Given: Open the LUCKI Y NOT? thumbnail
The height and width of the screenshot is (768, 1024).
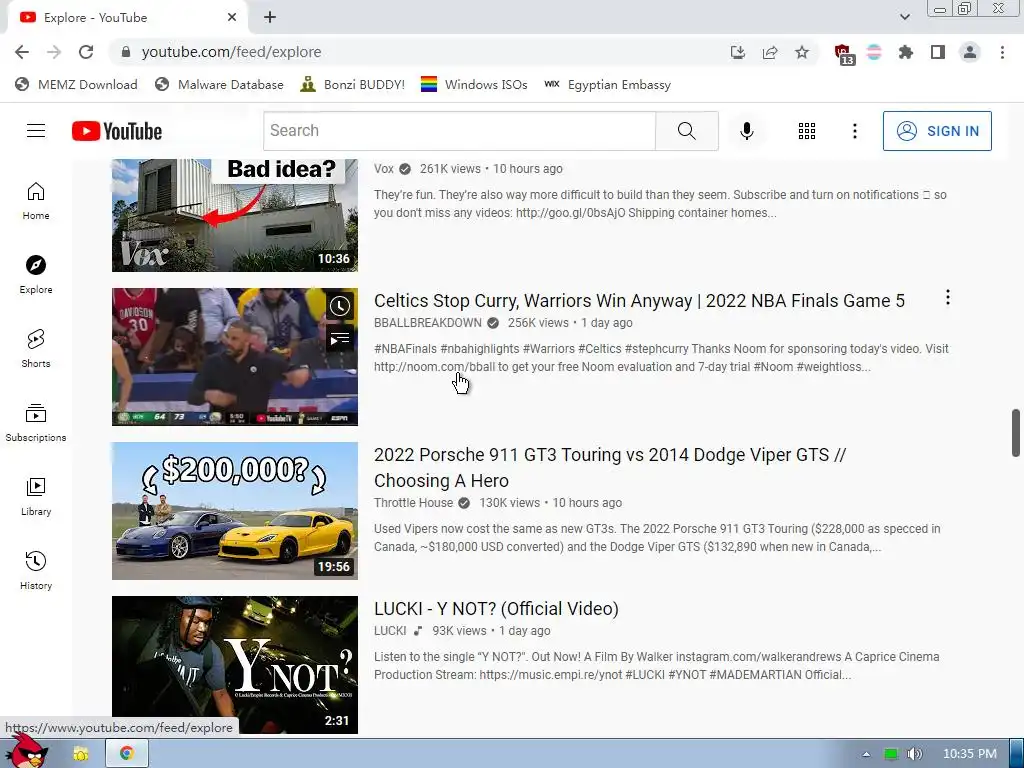Looking at the screenshot, I should point(235,665).
